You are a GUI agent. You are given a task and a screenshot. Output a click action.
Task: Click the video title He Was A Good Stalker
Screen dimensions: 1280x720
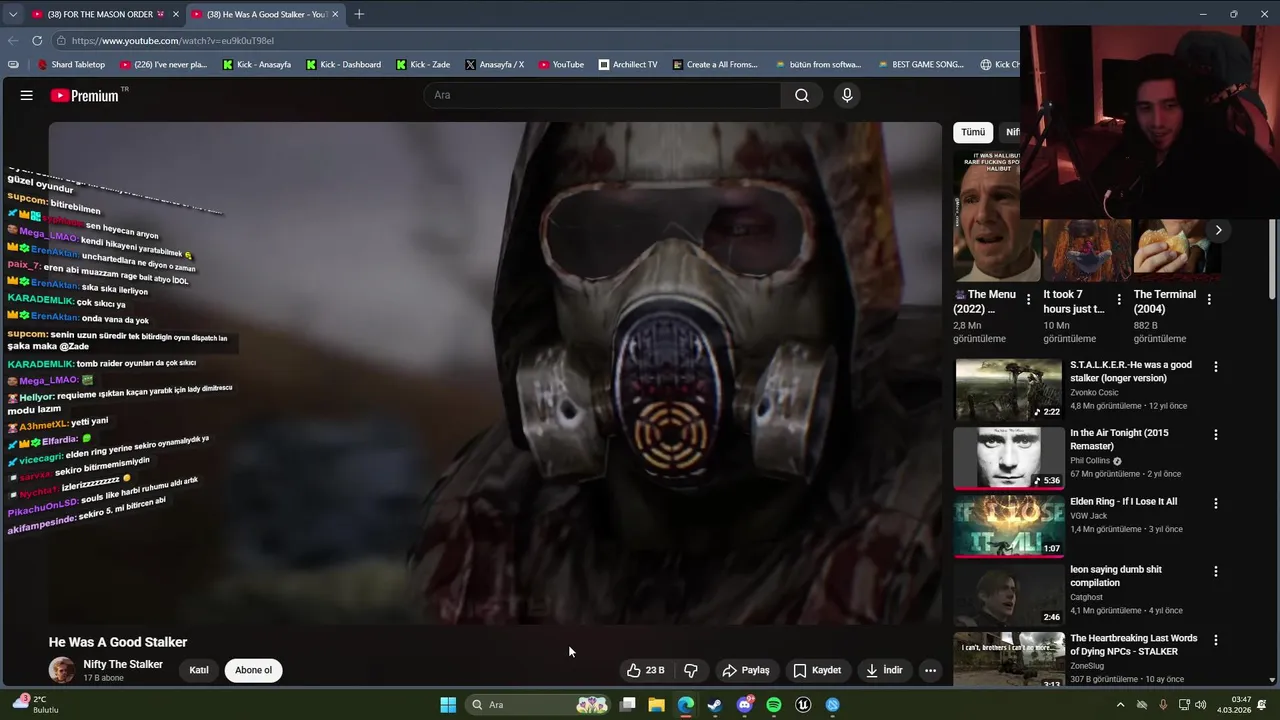point(118,642)
